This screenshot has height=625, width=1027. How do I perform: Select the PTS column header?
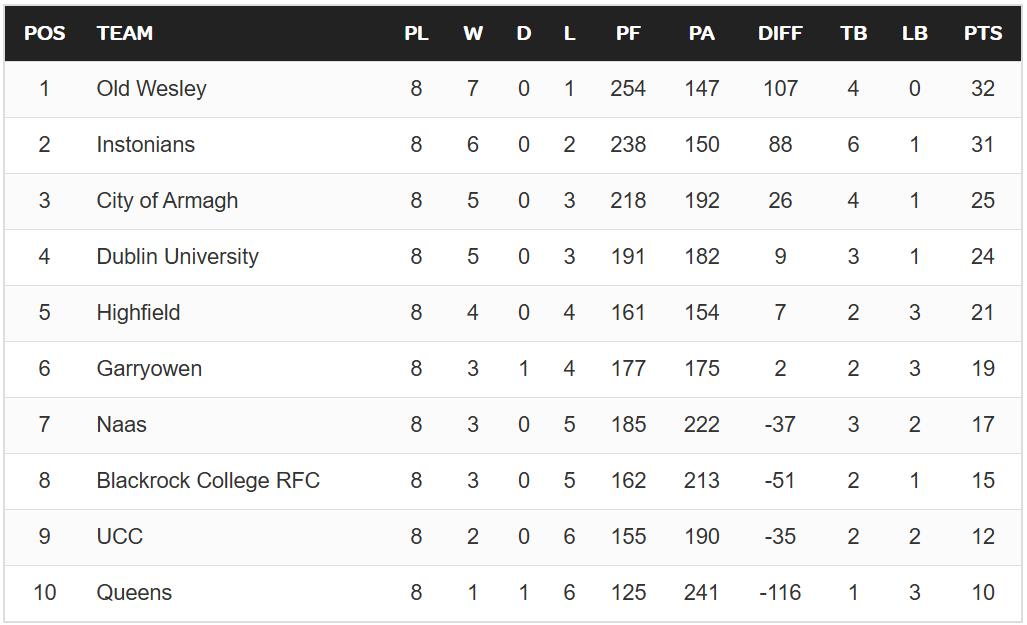click(x=982, y=33)
